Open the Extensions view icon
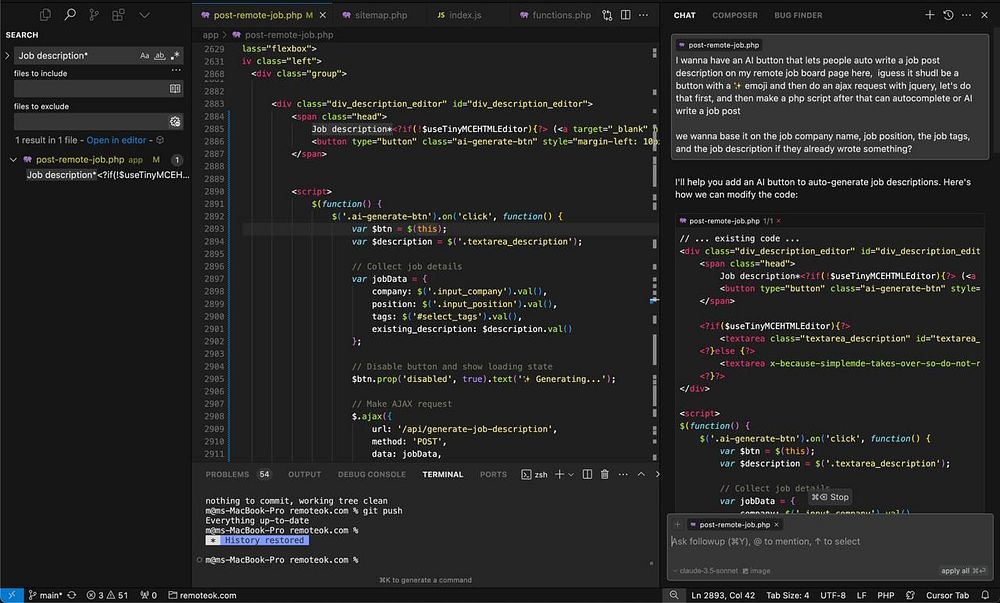The image size is (1000, 603). tap(118, 15)
